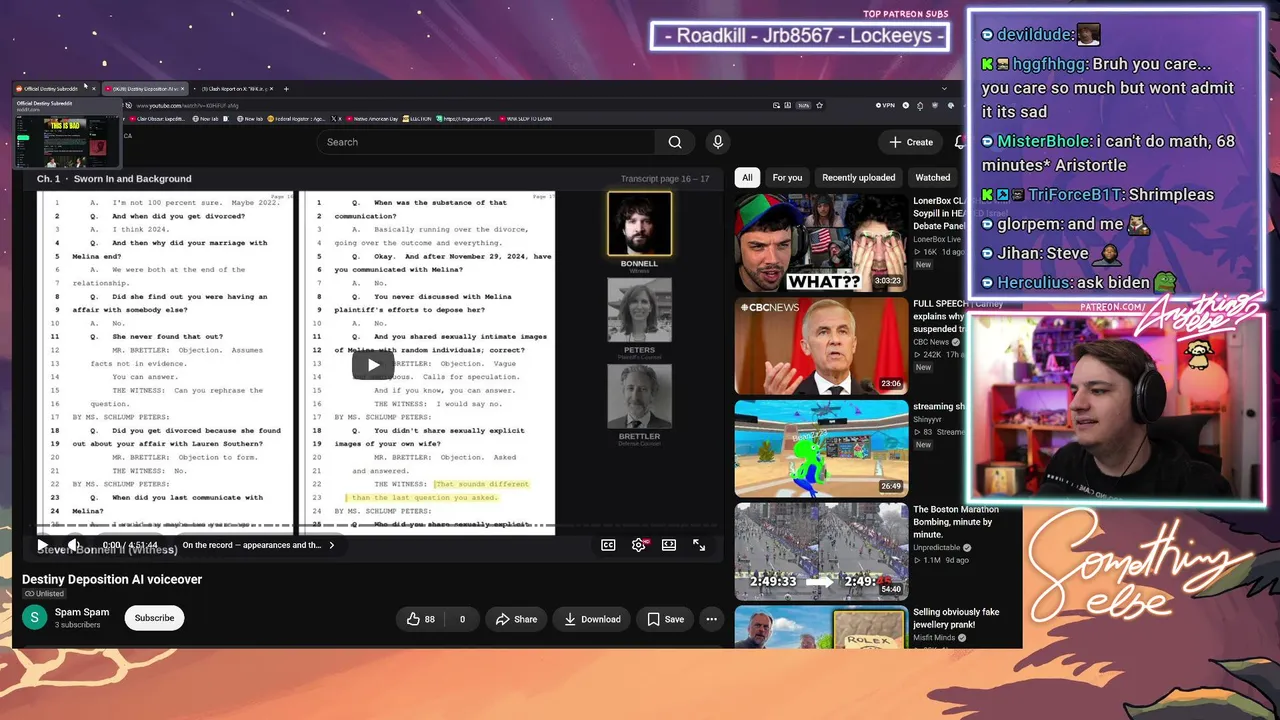Open LonerBox debate panel video thumbnail
1280x720 pixels.
pos(821,243)
